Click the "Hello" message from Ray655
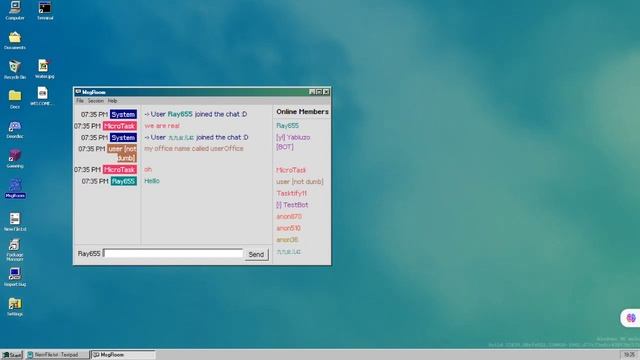 (x=152, y=181)
